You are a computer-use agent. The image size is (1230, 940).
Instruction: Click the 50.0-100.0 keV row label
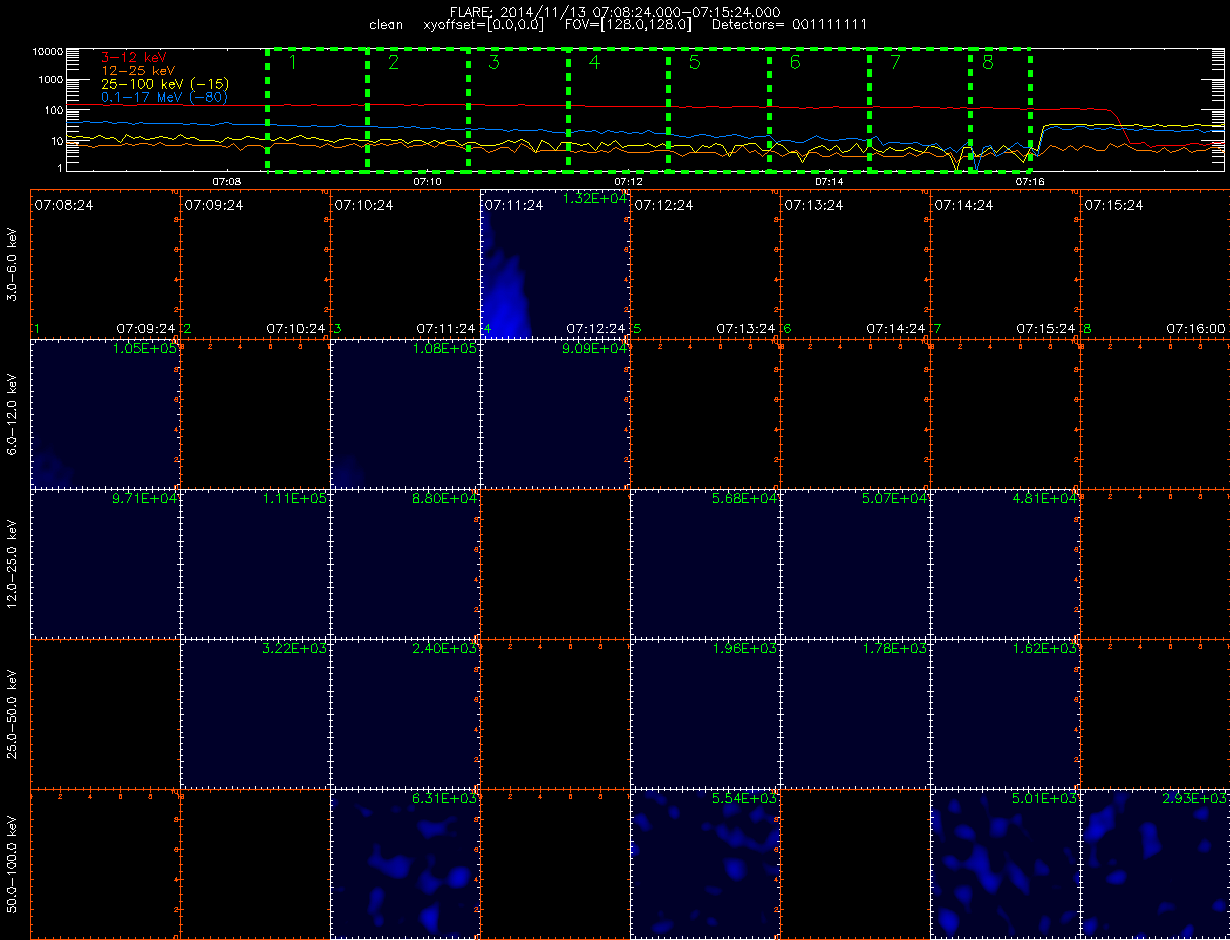click(x=13, y=865)
